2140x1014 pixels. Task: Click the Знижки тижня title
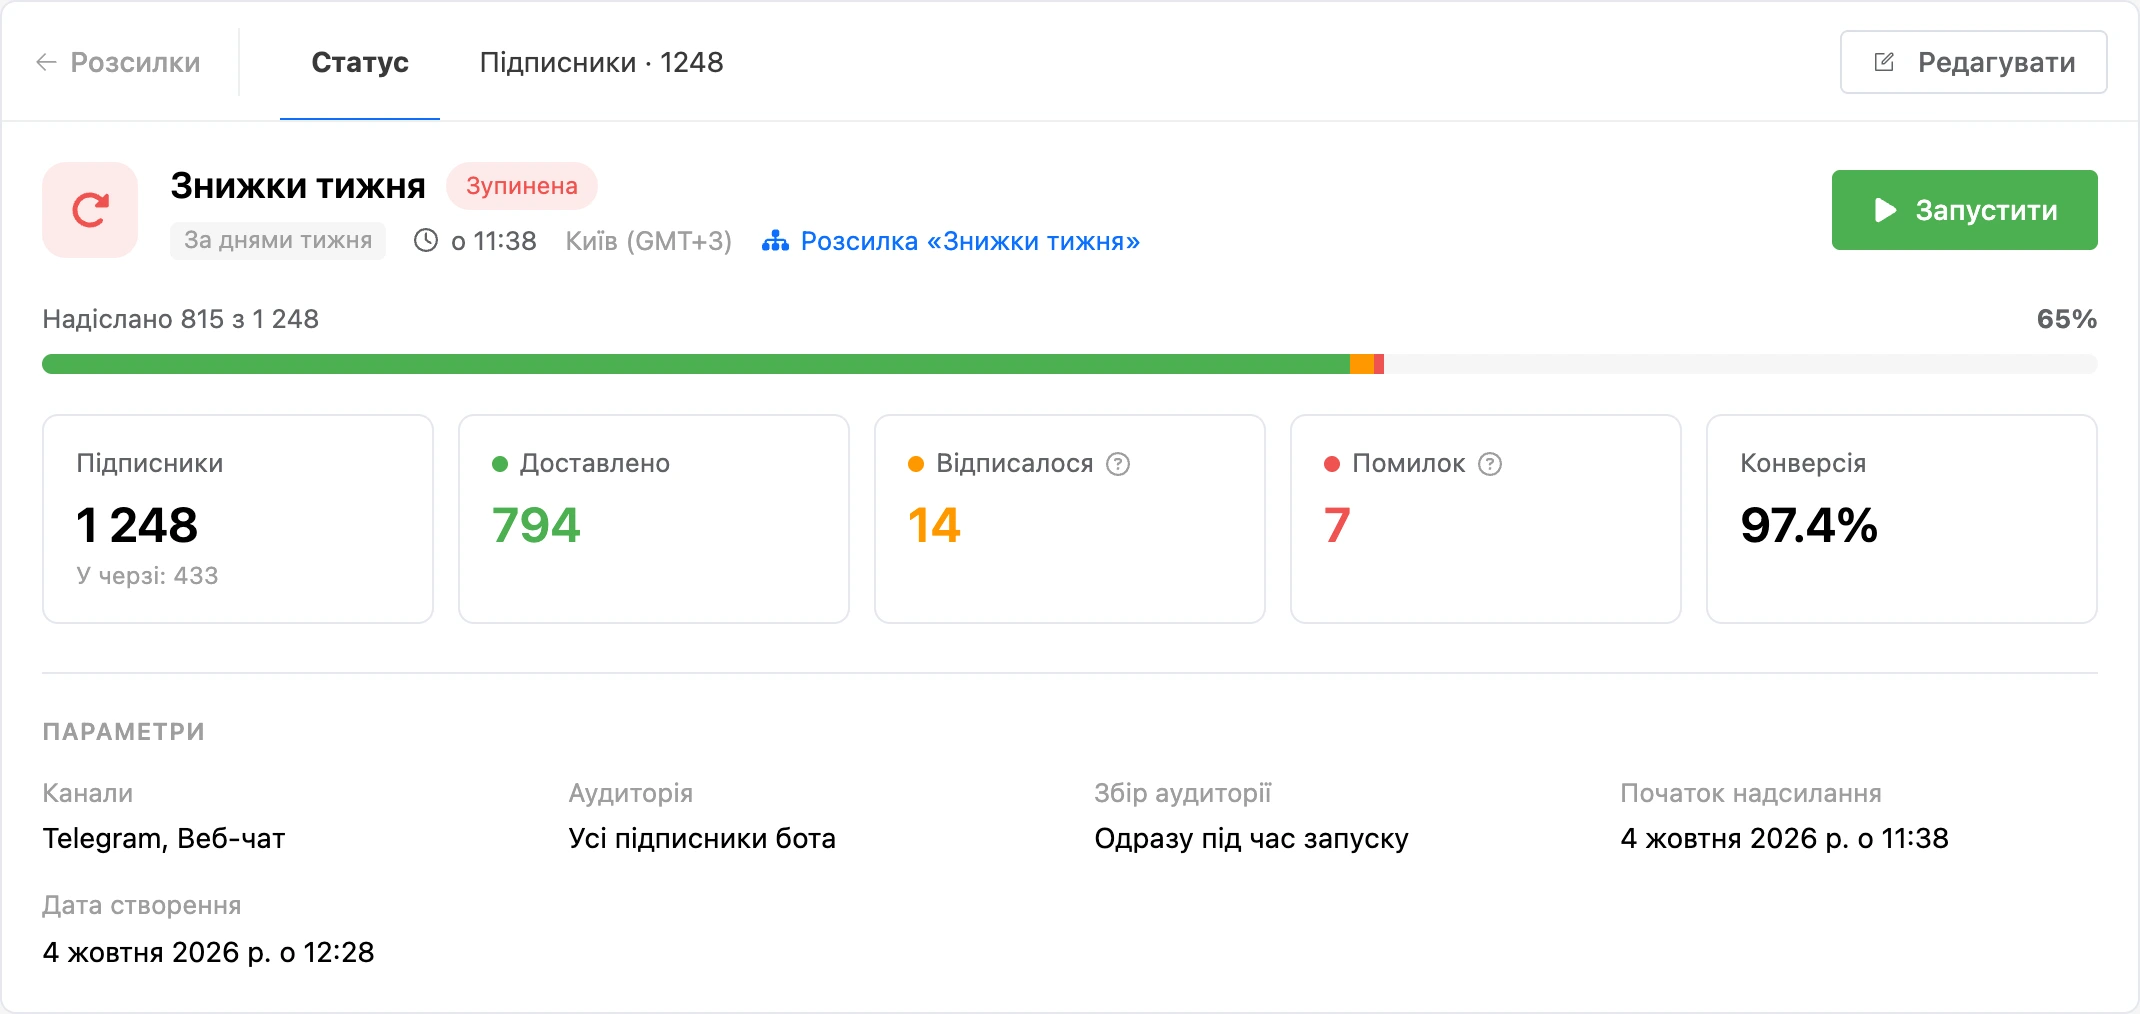click(298, 186)
